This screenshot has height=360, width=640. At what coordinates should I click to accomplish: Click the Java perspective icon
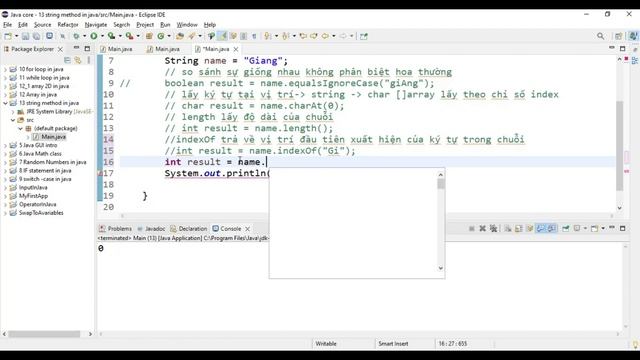633,36
